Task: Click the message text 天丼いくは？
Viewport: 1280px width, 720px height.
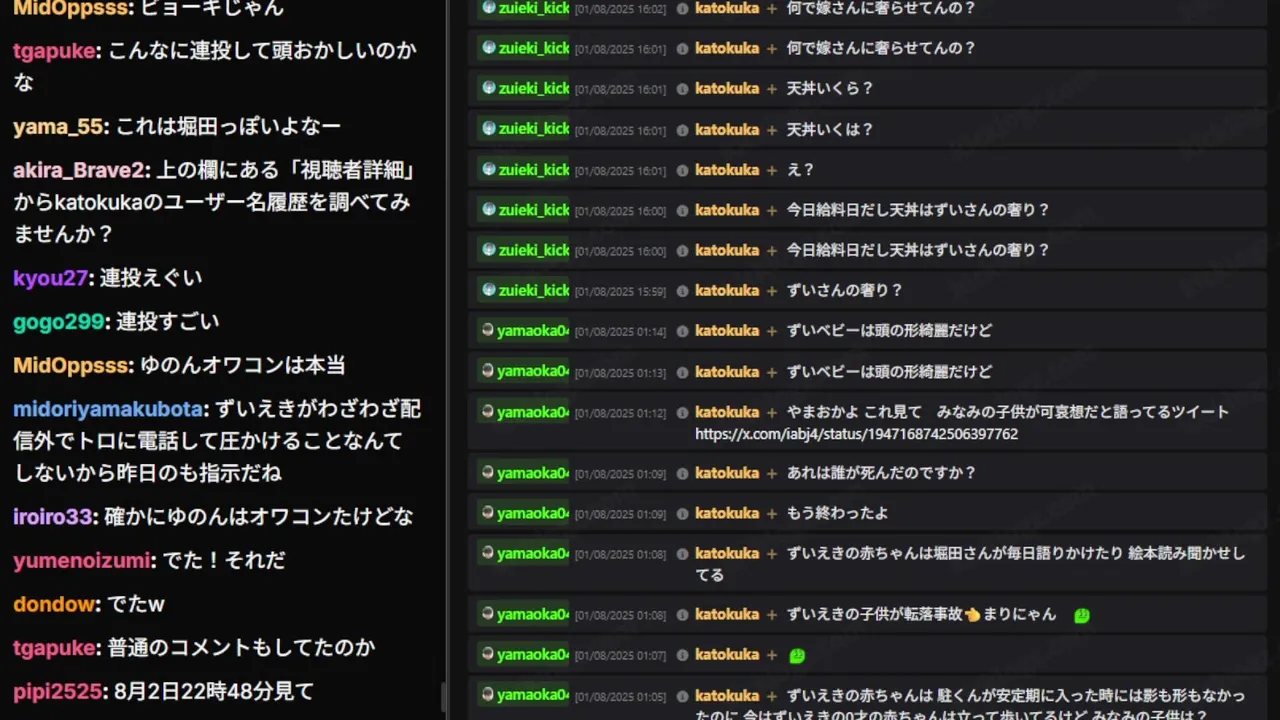Action: click(x=830, y=130)
